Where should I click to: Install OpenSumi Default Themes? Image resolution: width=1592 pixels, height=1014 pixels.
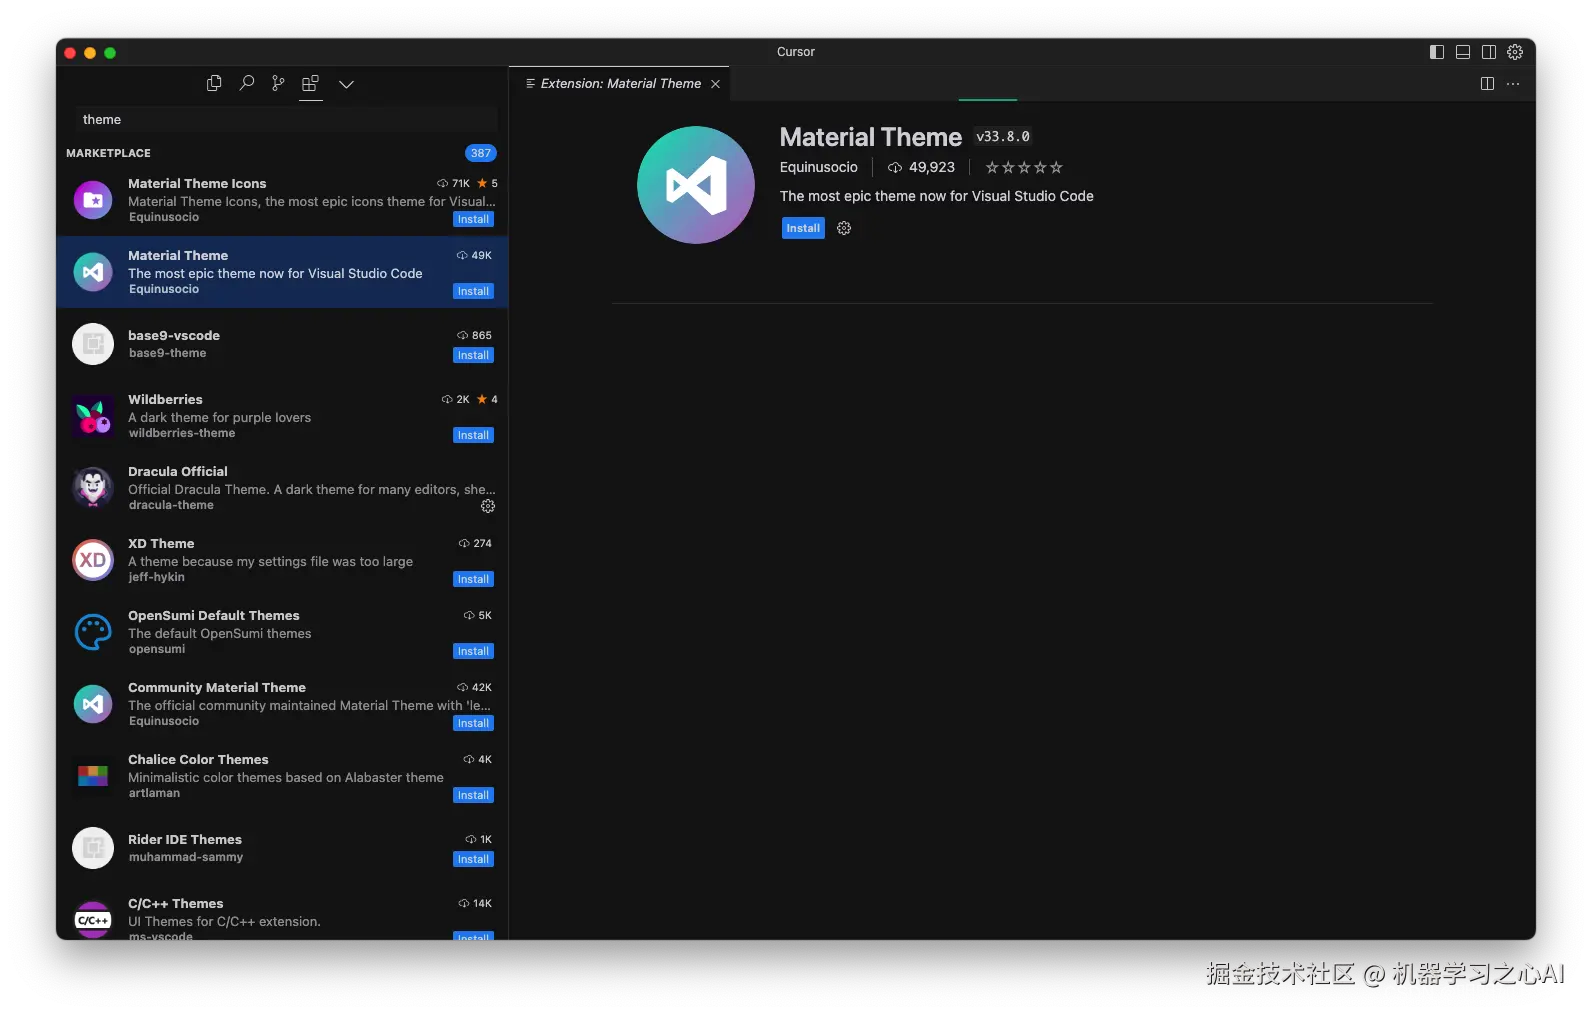coord(473,651)
